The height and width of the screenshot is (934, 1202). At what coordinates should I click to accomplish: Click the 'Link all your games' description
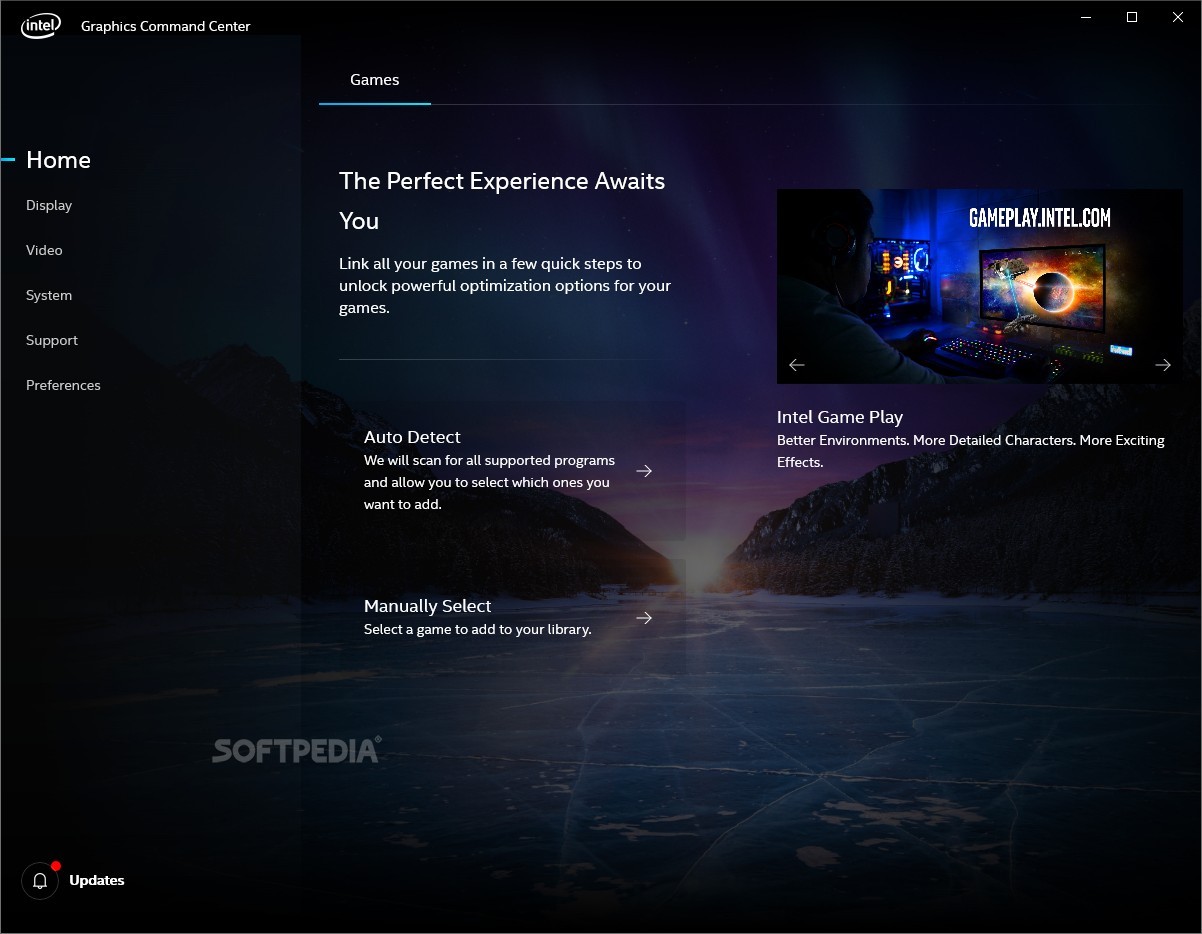(x=505, y=286)
